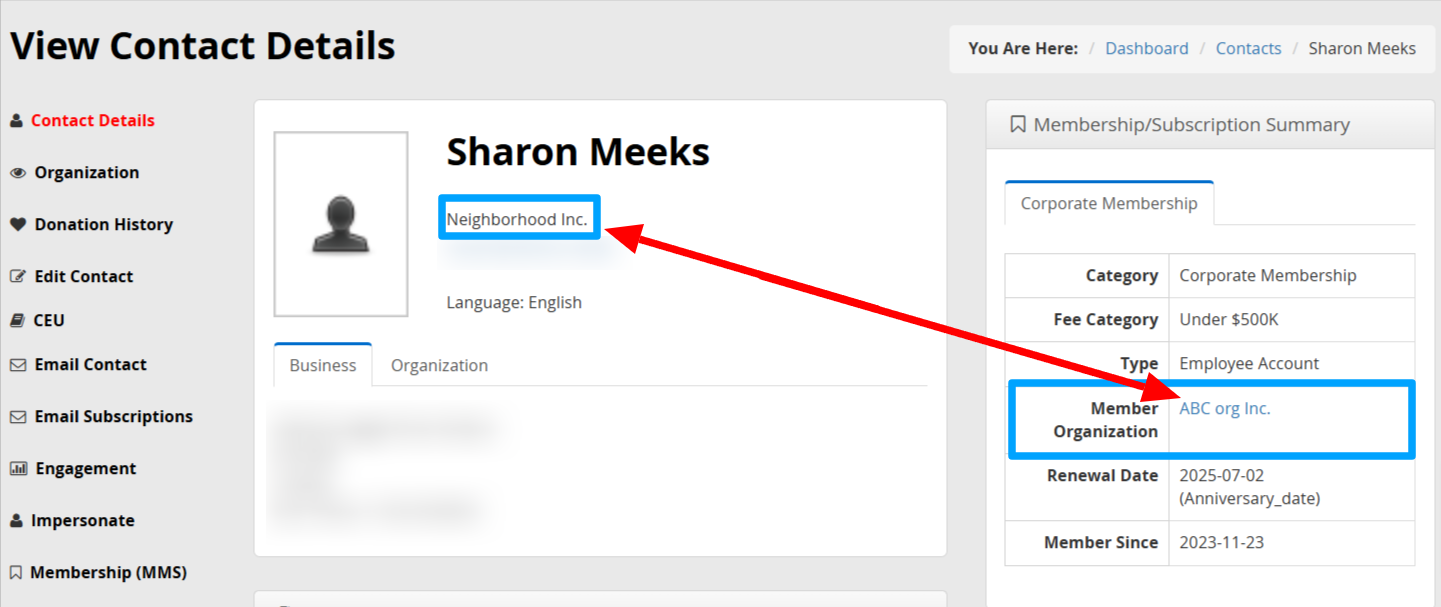Viewport: 1441px width, 607px height.
Task: Go to Dashboard in the breadcrumb
Action: 1146,48
